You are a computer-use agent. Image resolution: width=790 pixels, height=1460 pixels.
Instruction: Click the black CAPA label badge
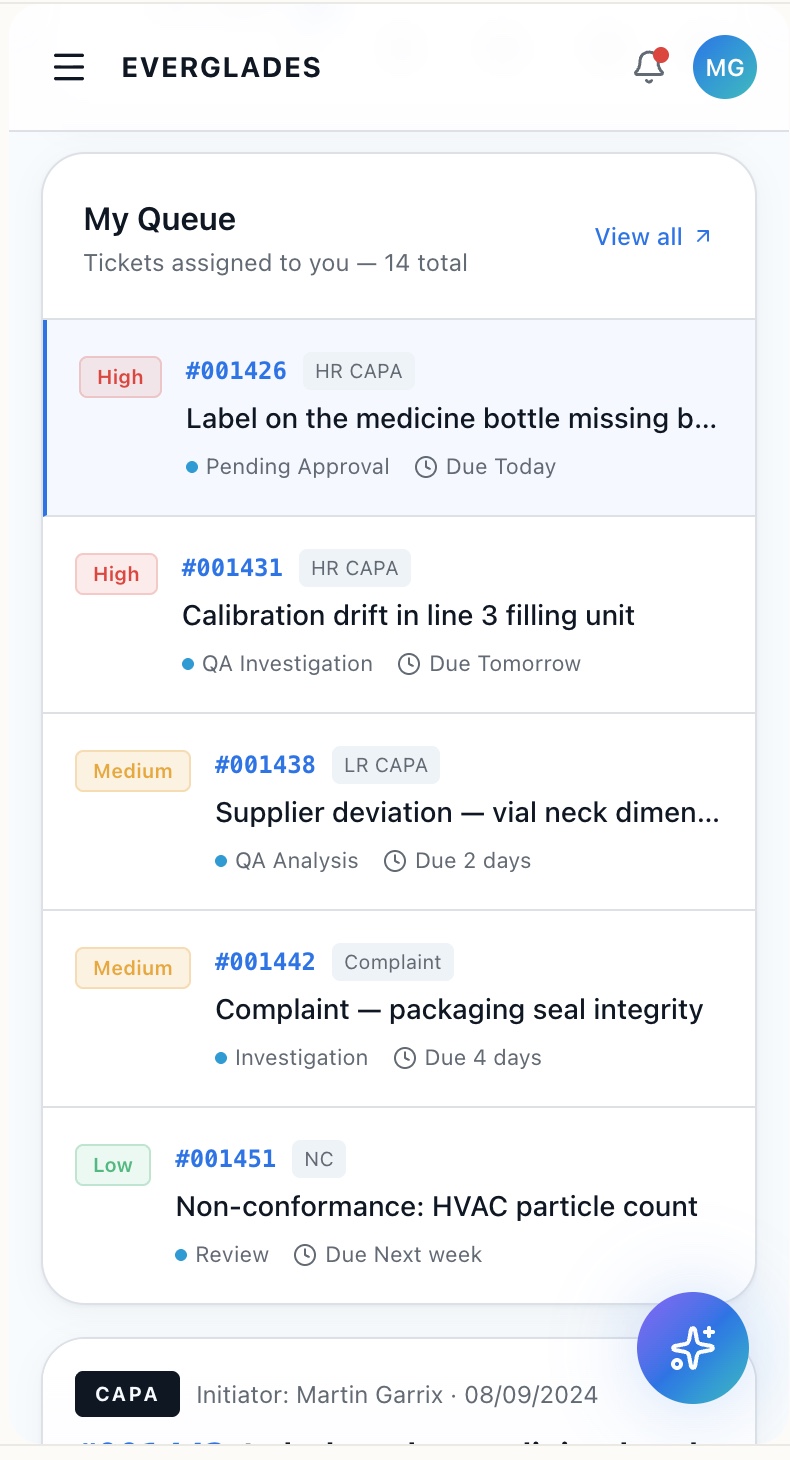(x=127, y=1394)
